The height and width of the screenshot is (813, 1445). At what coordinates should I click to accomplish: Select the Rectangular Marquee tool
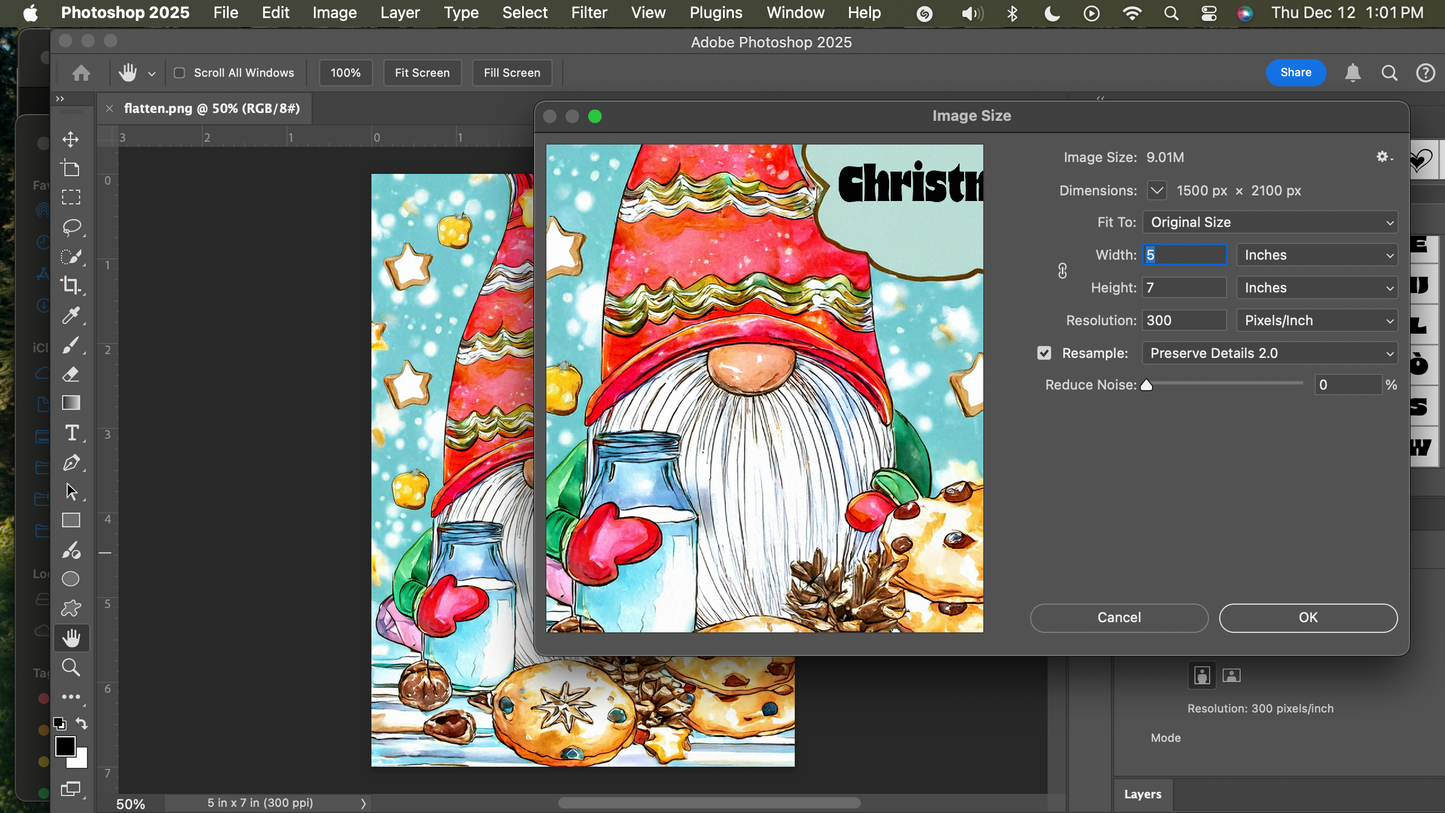[x=71, y=198]
